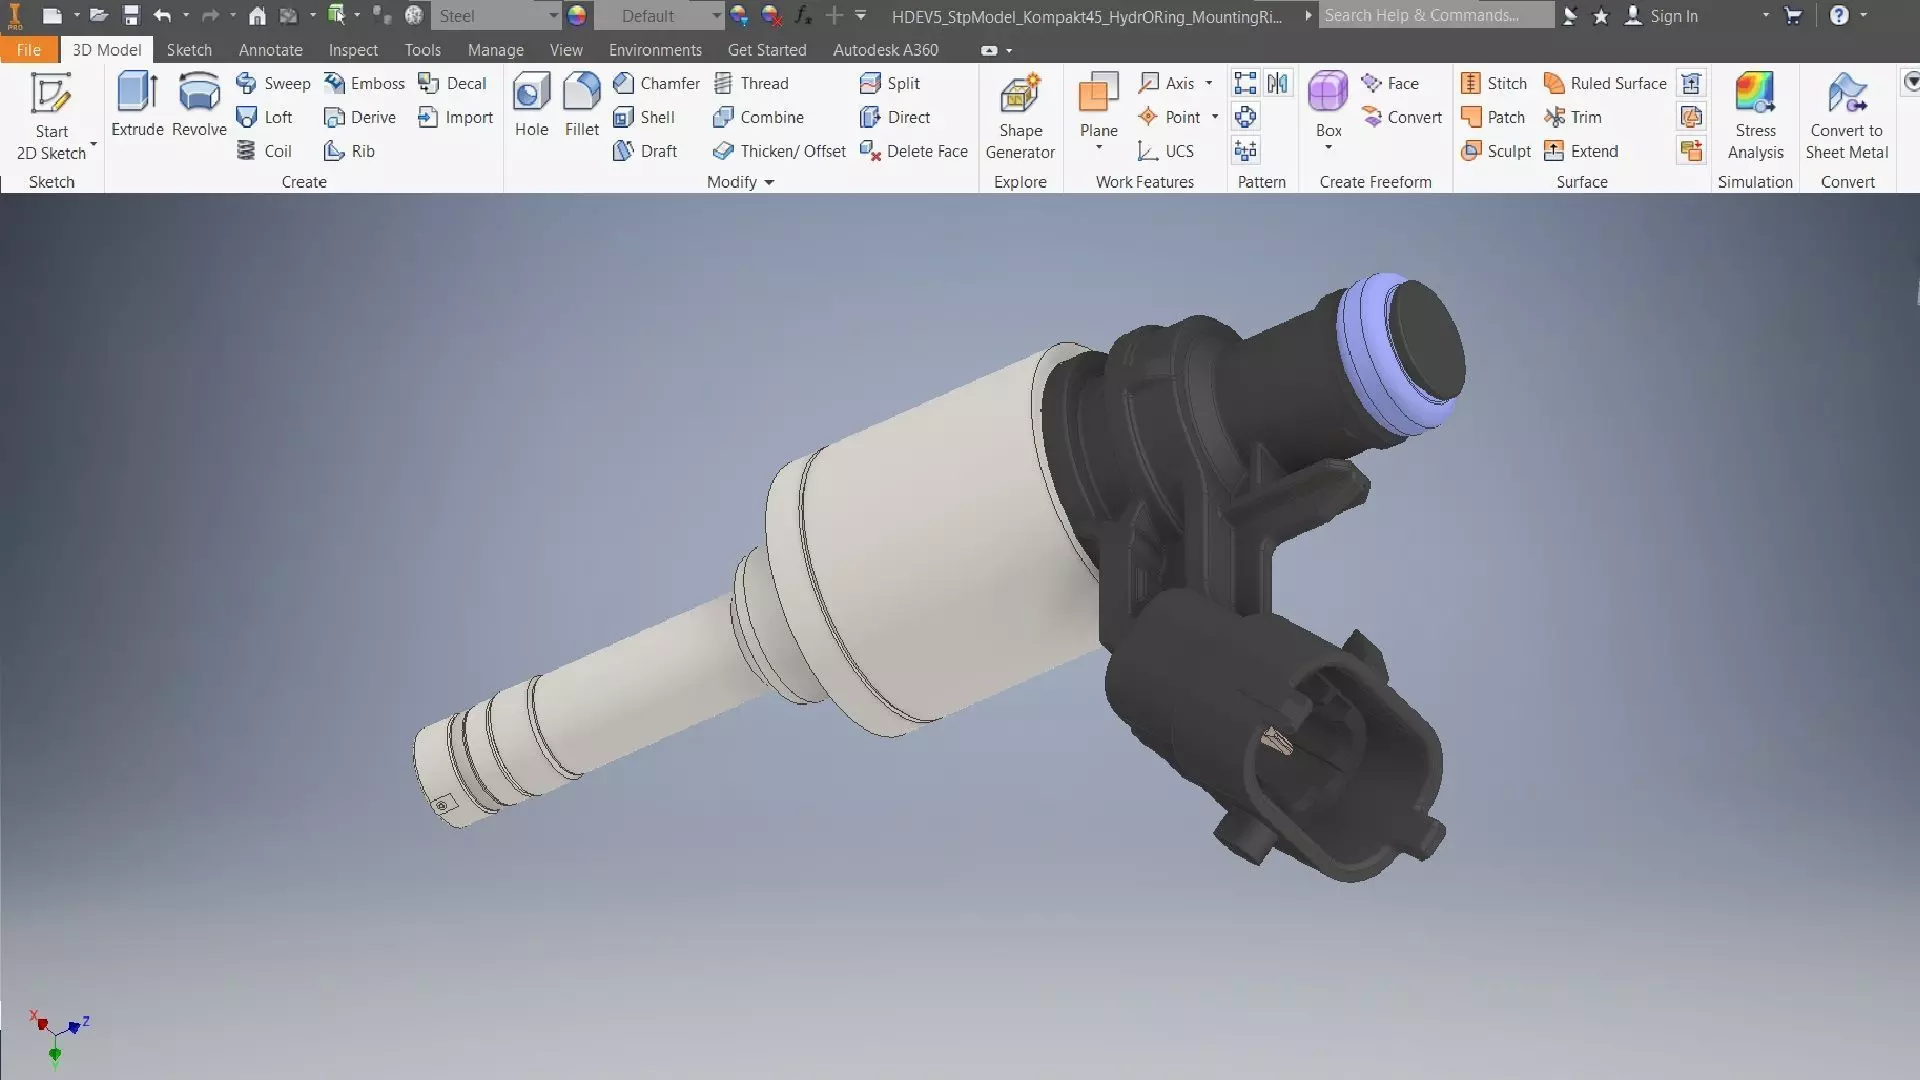Select the Fillet tool
The height and width of the screenshot is (1080, 1920).
(x=581, y=104)
